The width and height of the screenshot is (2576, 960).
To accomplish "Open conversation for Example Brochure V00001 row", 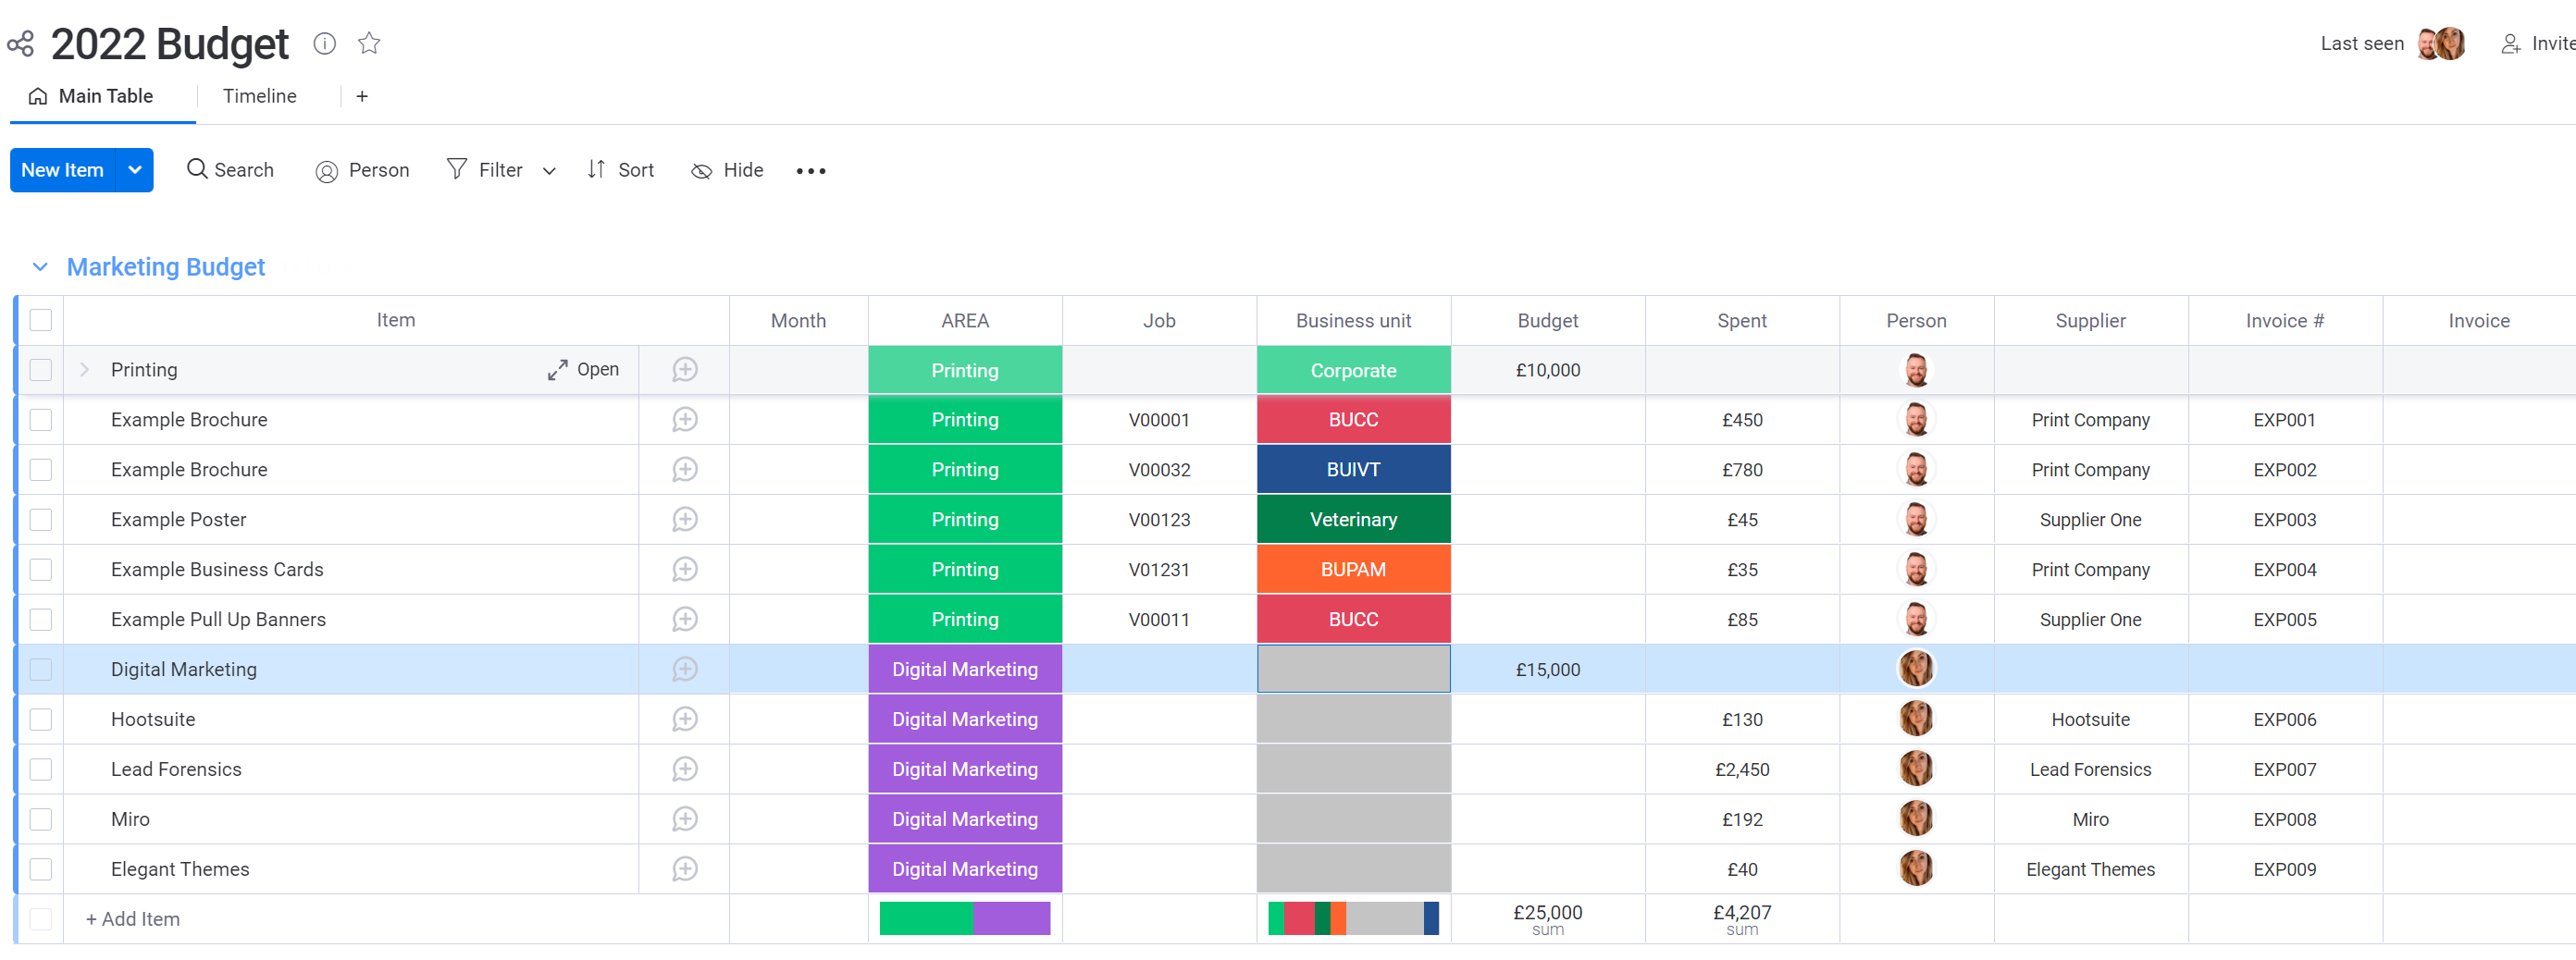I will pos(685,420).
